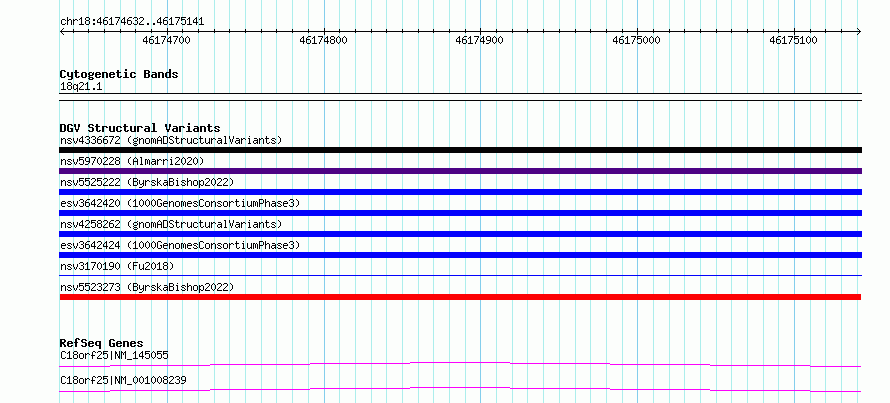890x403 pixels.
Task: Click the magenta line for C18orf25|NM_001008239
Action: pos(460,389)
